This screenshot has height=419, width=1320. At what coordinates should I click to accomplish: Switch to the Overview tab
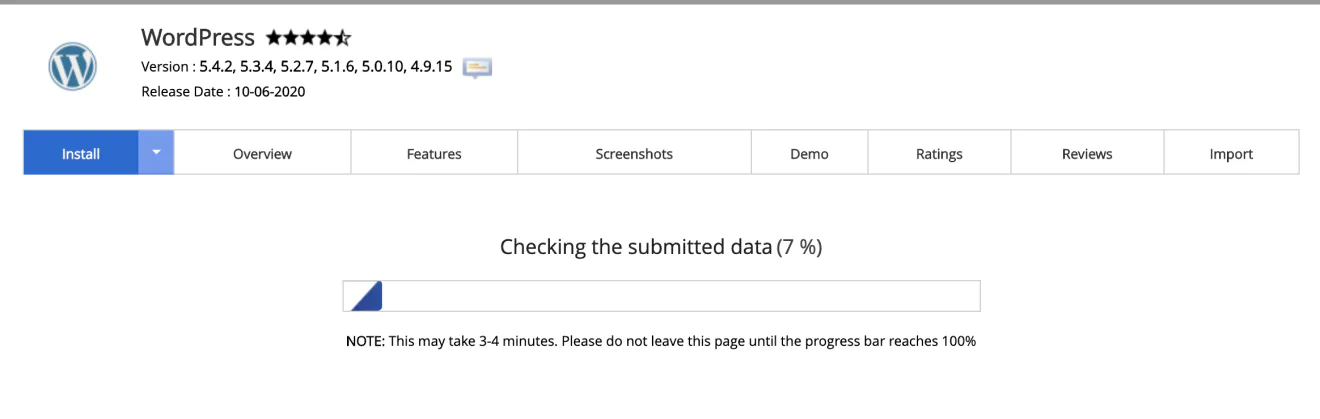click(x=262, y=153)
